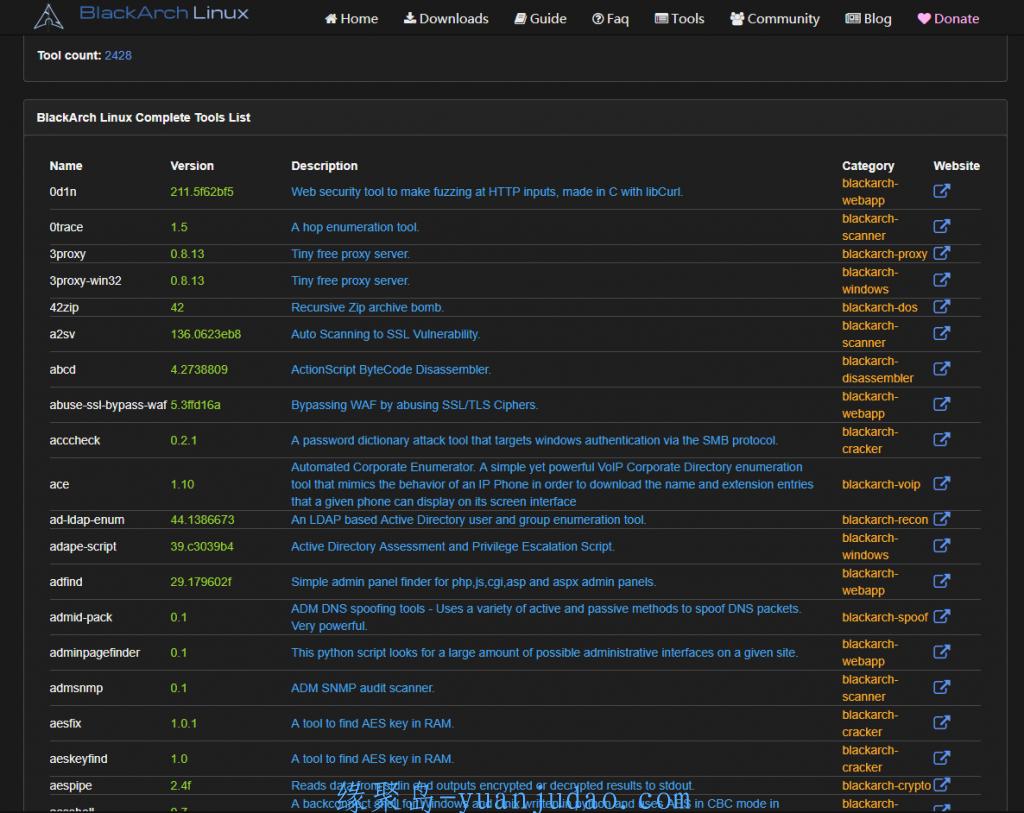Click the Name column header
The height and width of the screenshot is (813, 1024).
(x=66, y=166)
